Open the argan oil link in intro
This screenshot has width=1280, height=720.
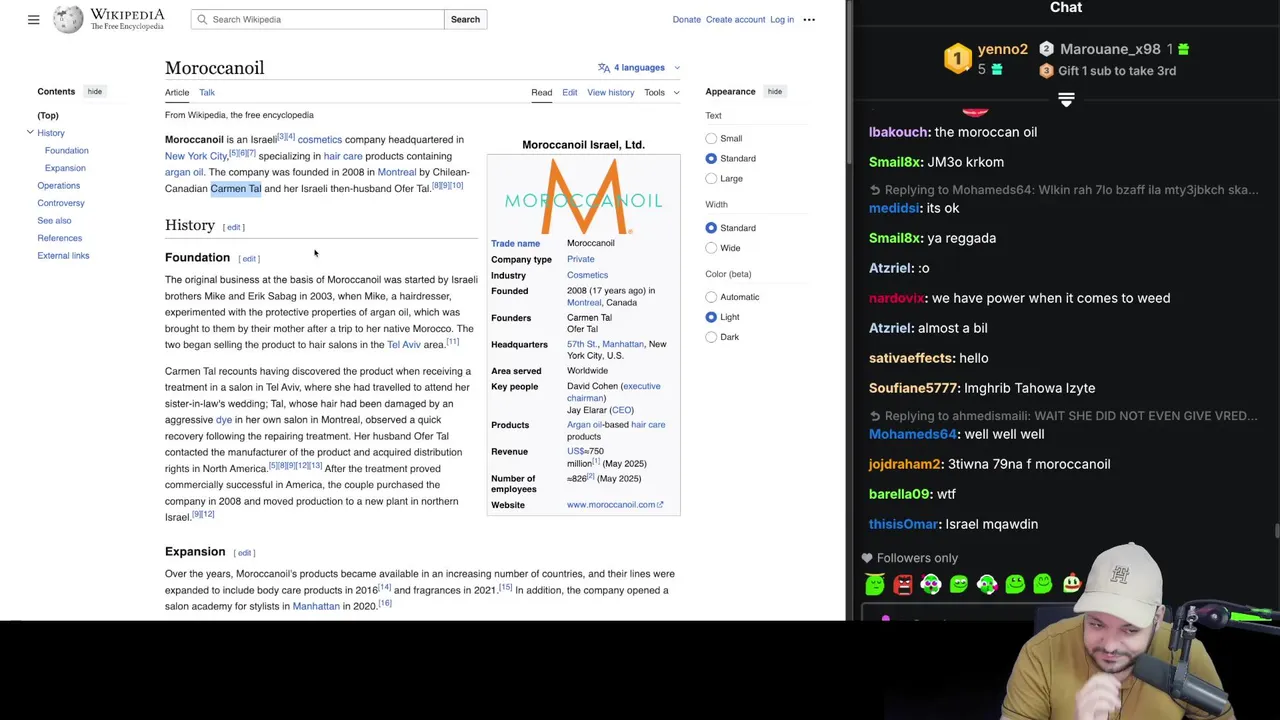[x=184, y=172]
